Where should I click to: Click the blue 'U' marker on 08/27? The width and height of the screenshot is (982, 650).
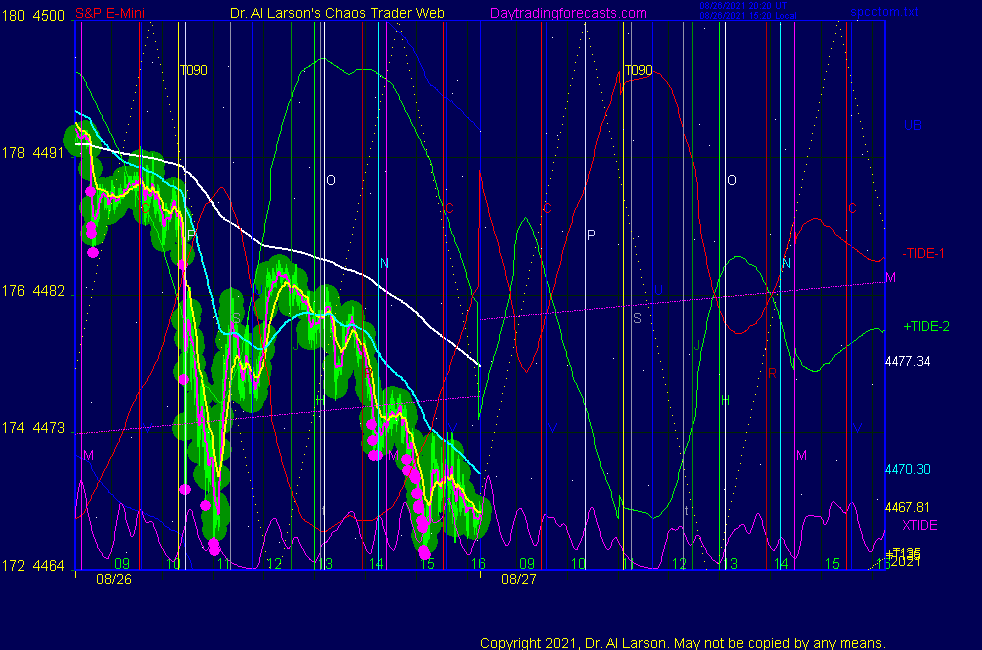pos(658,291)
